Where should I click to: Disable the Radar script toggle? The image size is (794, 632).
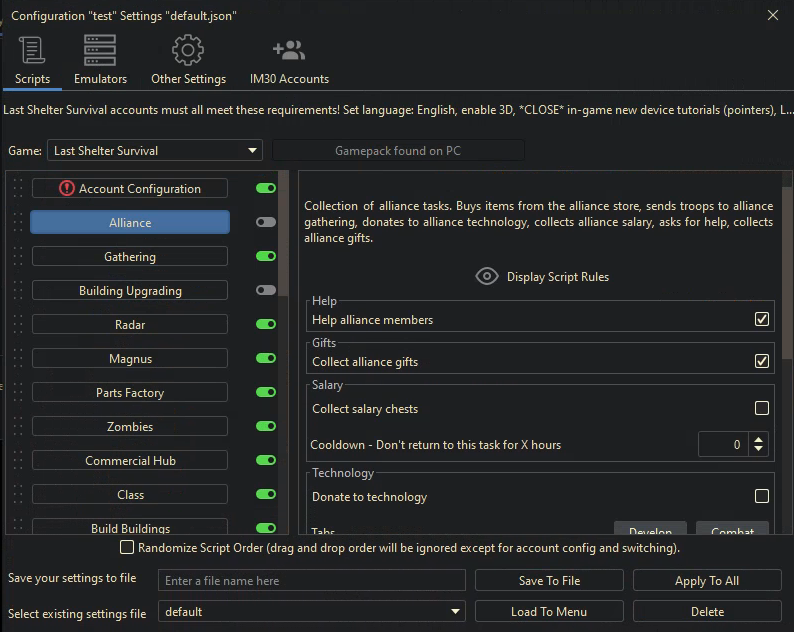click(x=265, y=325)
